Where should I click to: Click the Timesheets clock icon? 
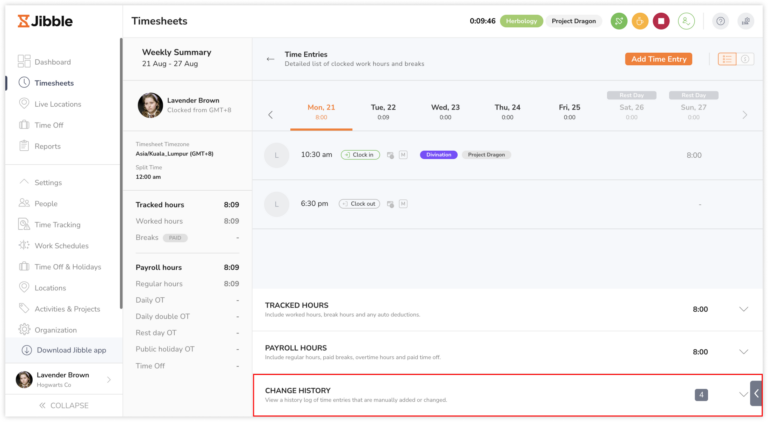click(24, 82)
